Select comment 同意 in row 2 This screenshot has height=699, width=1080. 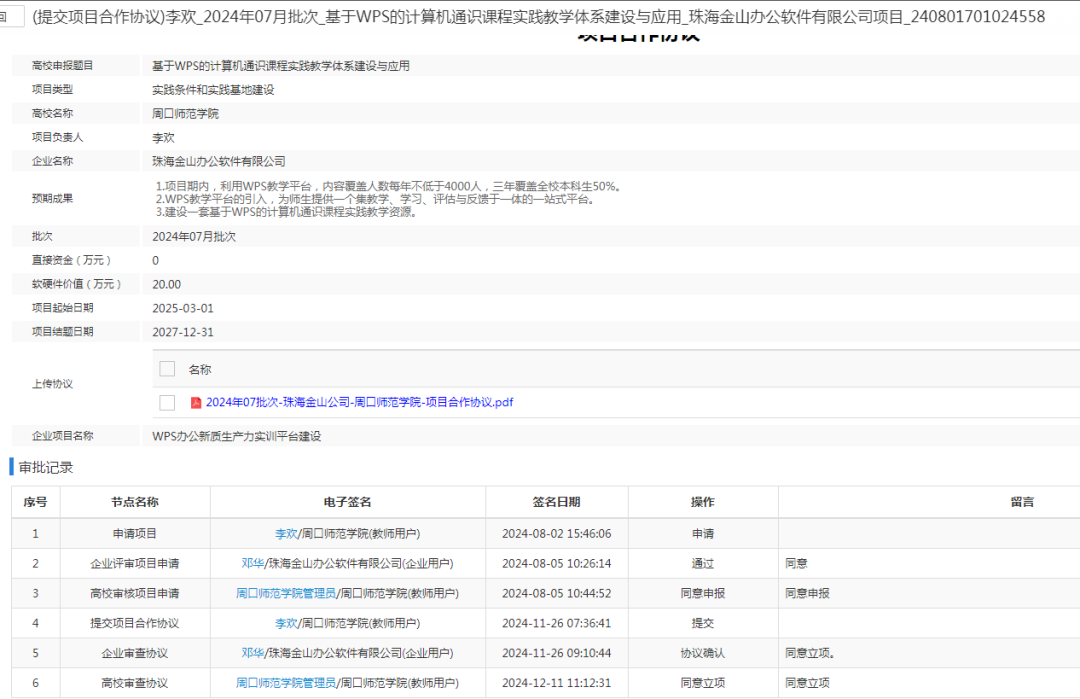point(796,563)
